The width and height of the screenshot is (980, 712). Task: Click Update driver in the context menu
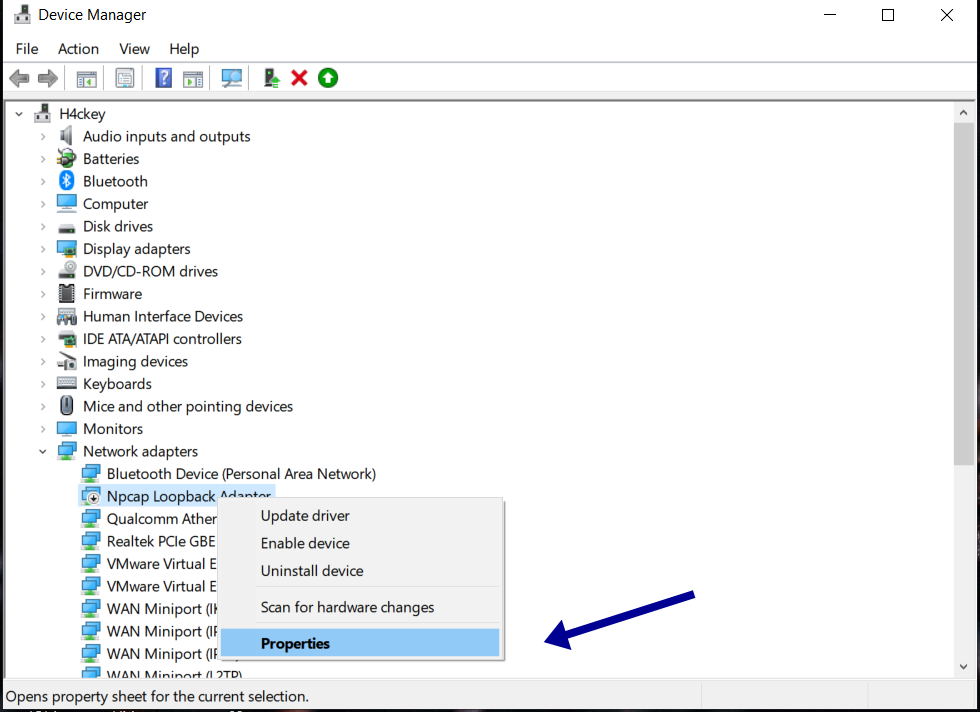303,515
